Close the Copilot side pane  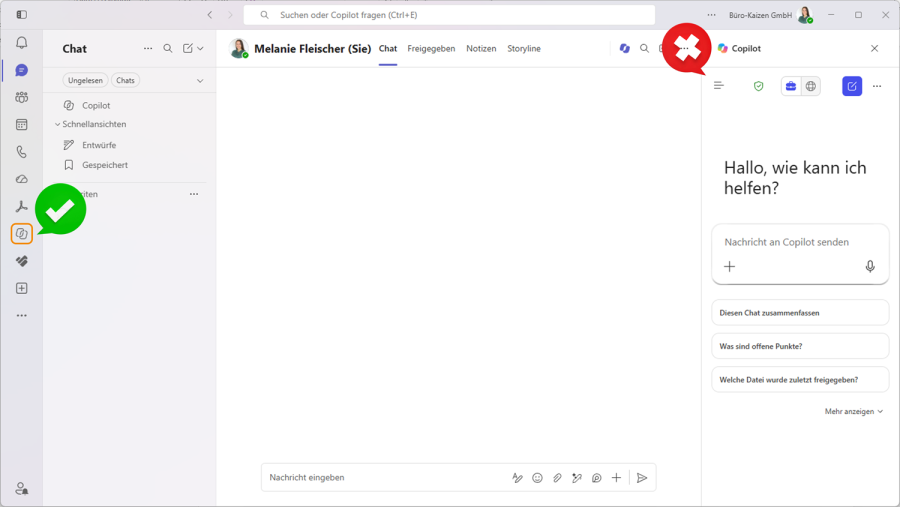click(x=874, y=49)
